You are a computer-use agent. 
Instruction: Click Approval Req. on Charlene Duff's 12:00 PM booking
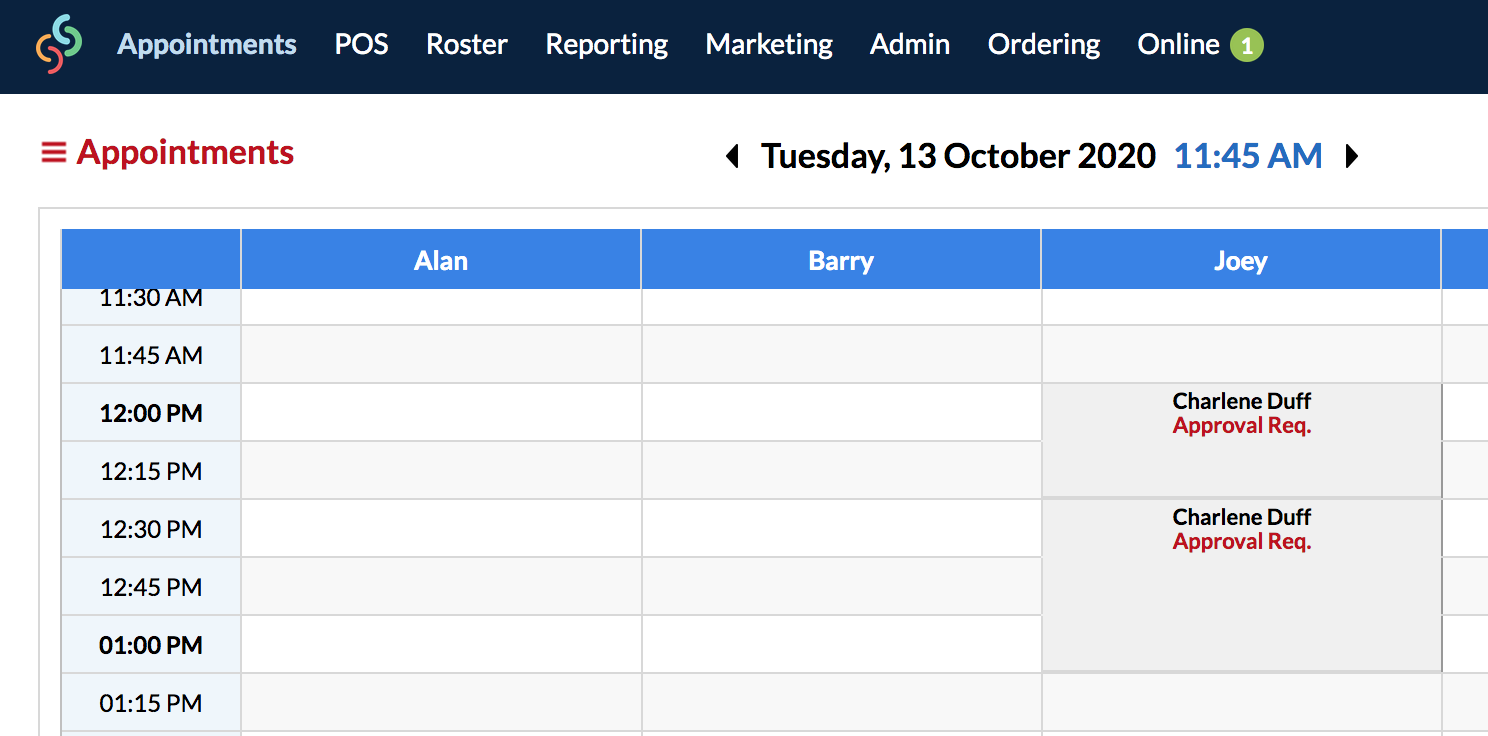(x=1241, y=425)
